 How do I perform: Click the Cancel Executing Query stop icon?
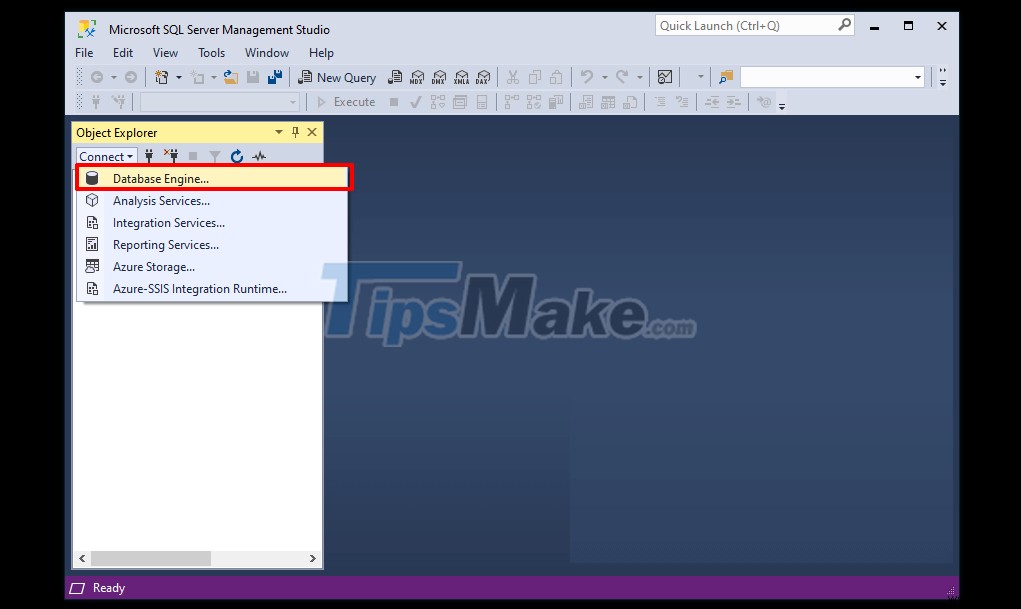point(394,102)
